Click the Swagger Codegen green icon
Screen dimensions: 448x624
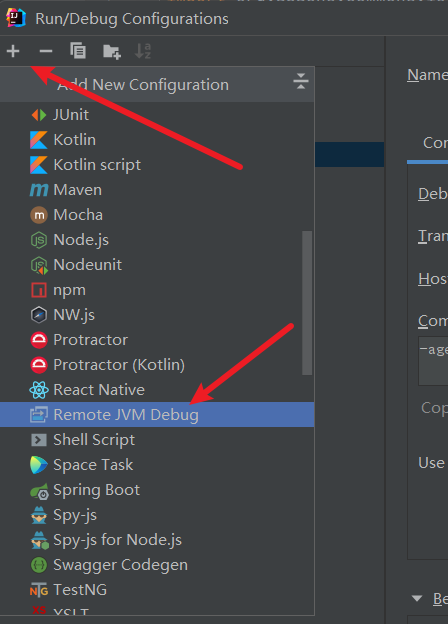[39, 565]
